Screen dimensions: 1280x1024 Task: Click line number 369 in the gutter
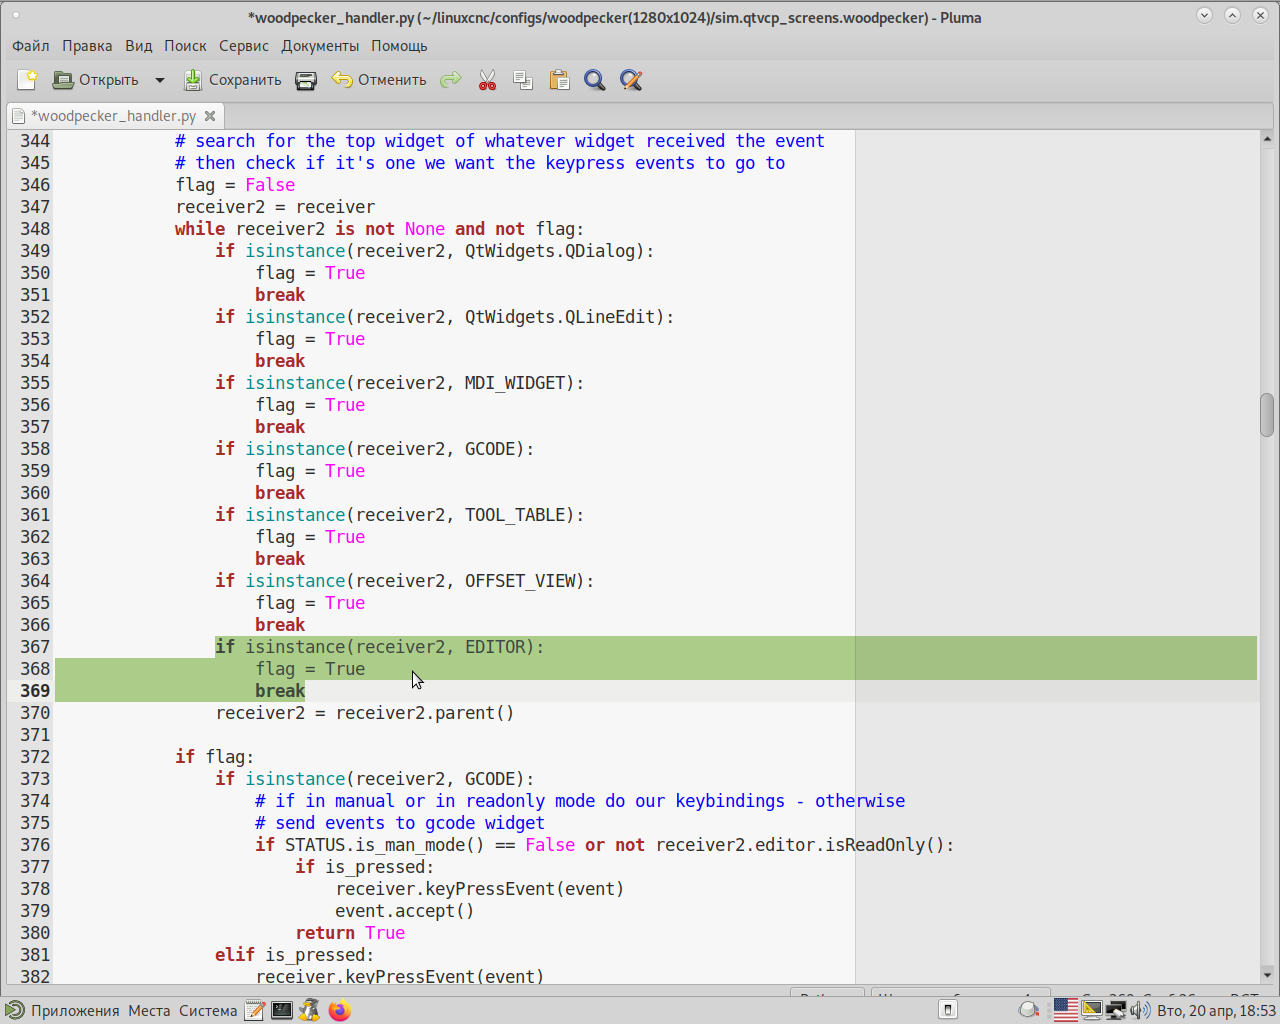[x=35, y=691]
